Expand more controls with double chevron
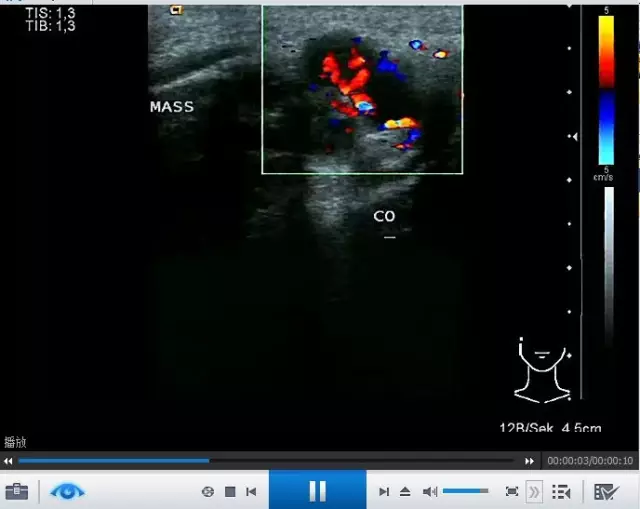 tap(534, 492)
